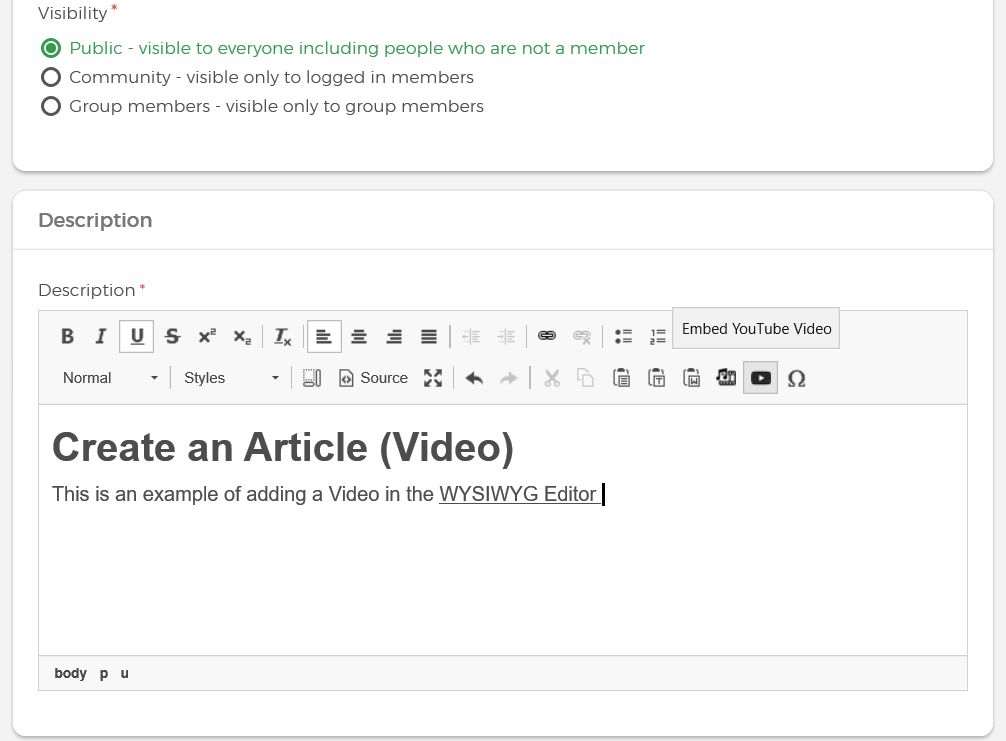Select Group members visibility
This screenshot has height=741, width=1006.
[x=51, y=105]
